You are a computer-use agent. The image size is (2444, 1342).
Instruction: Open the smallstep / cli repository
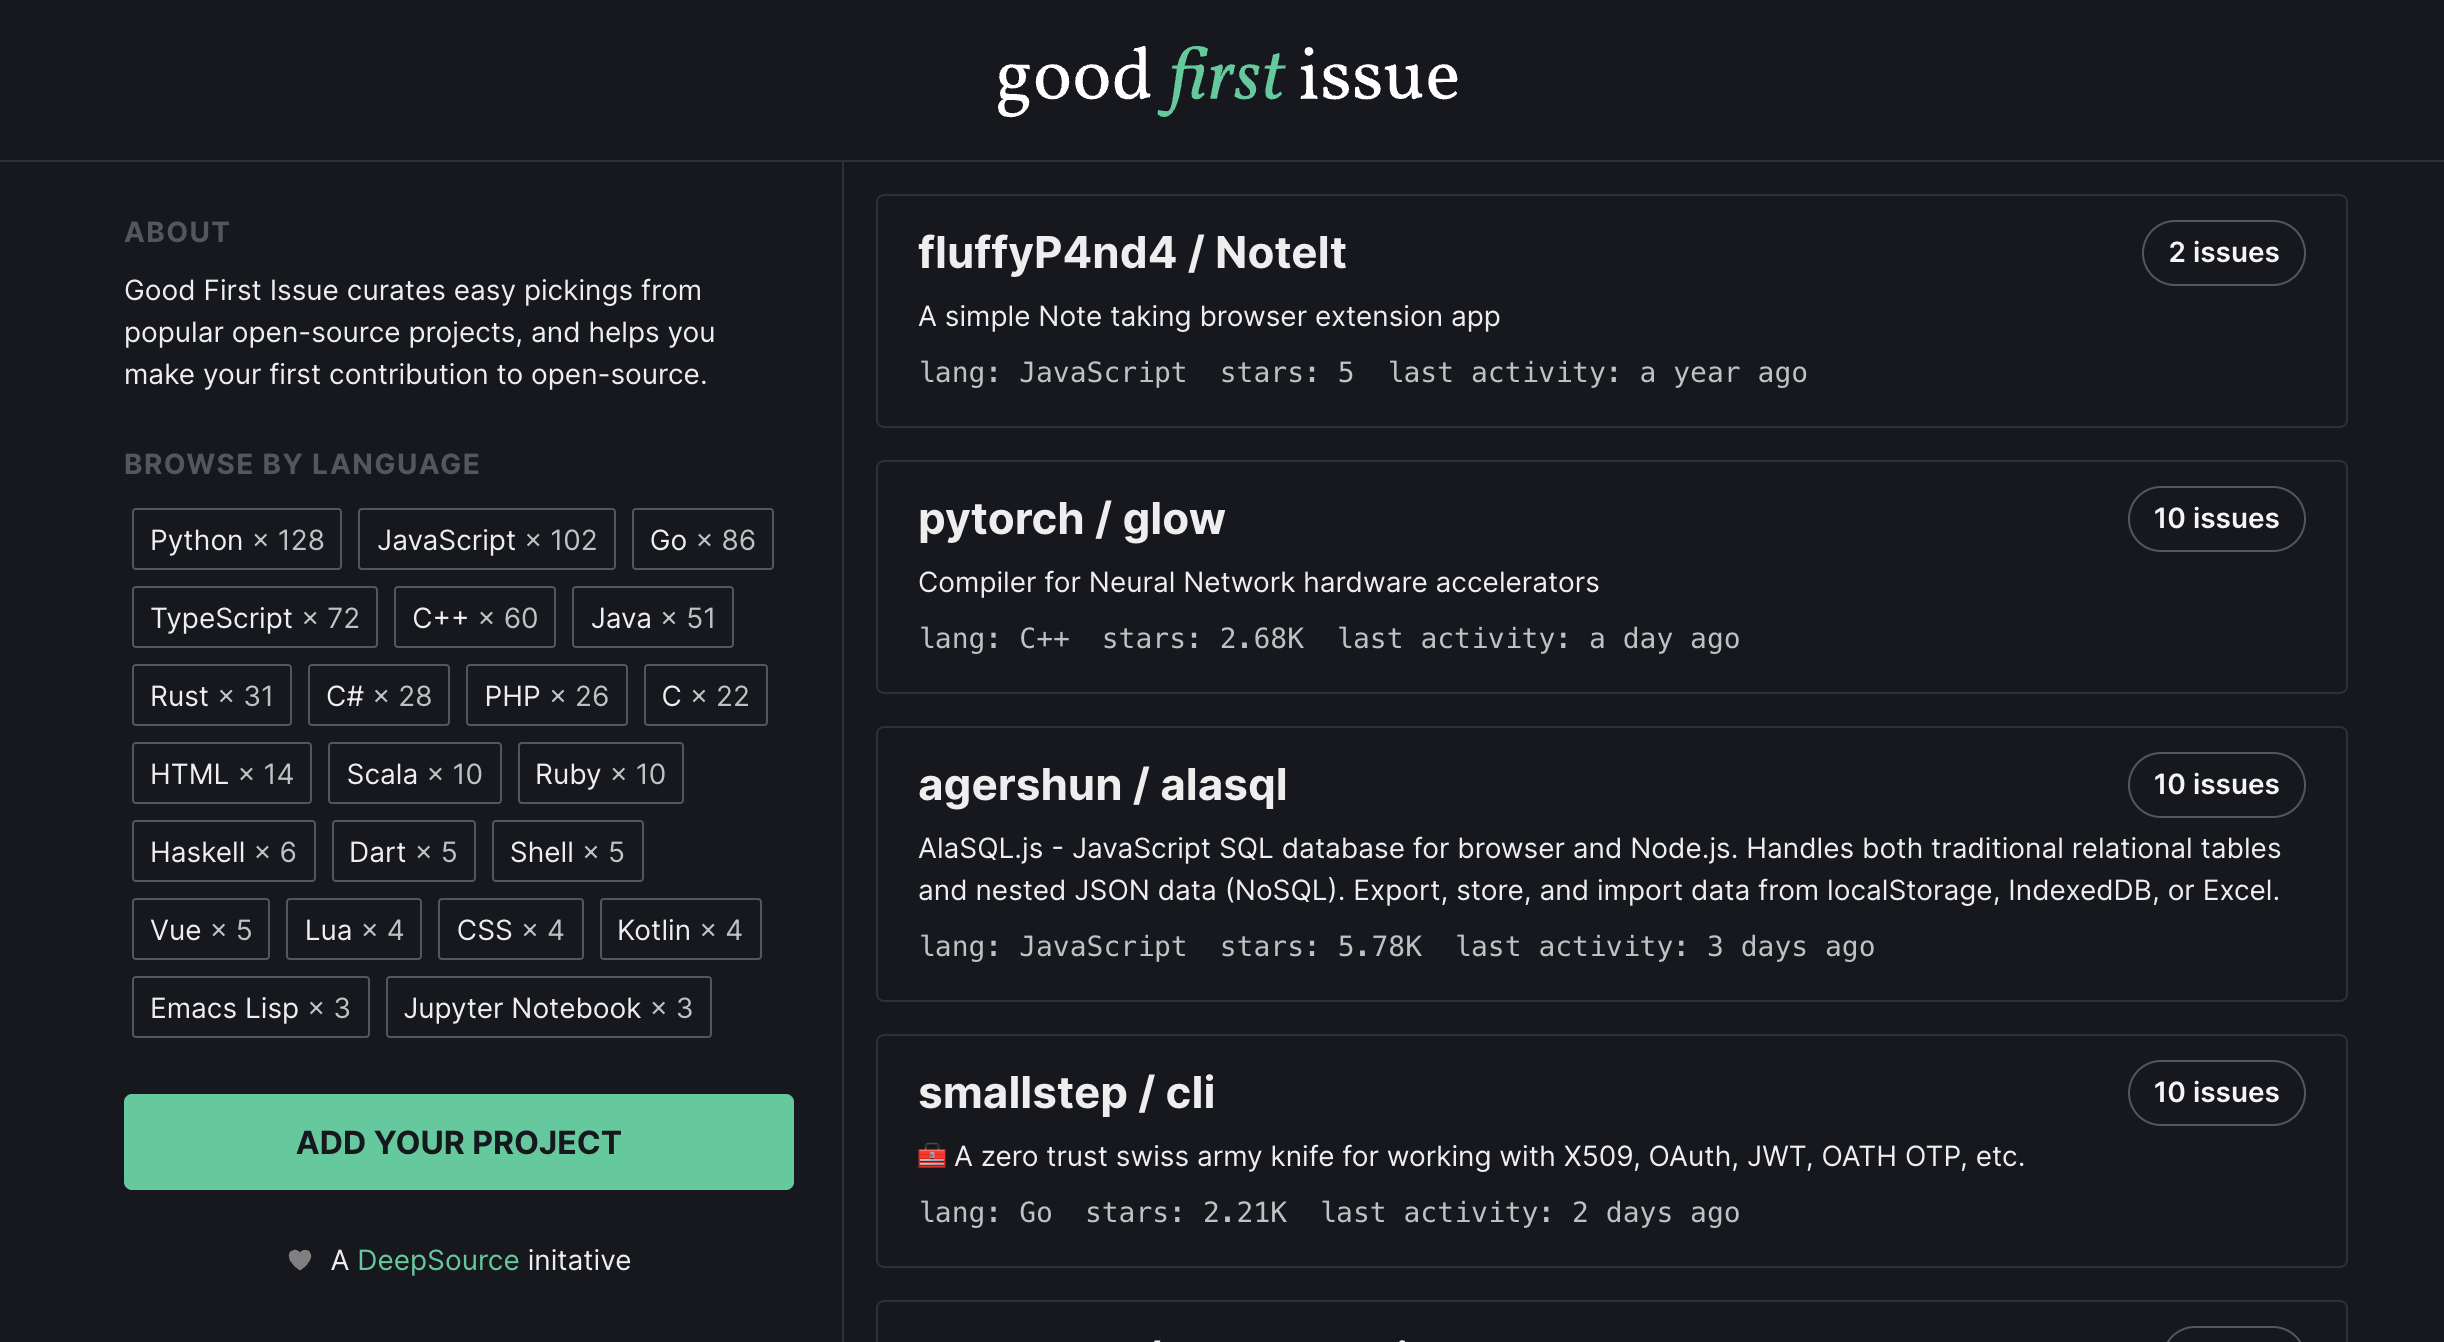click(x=1066, y=1093)
